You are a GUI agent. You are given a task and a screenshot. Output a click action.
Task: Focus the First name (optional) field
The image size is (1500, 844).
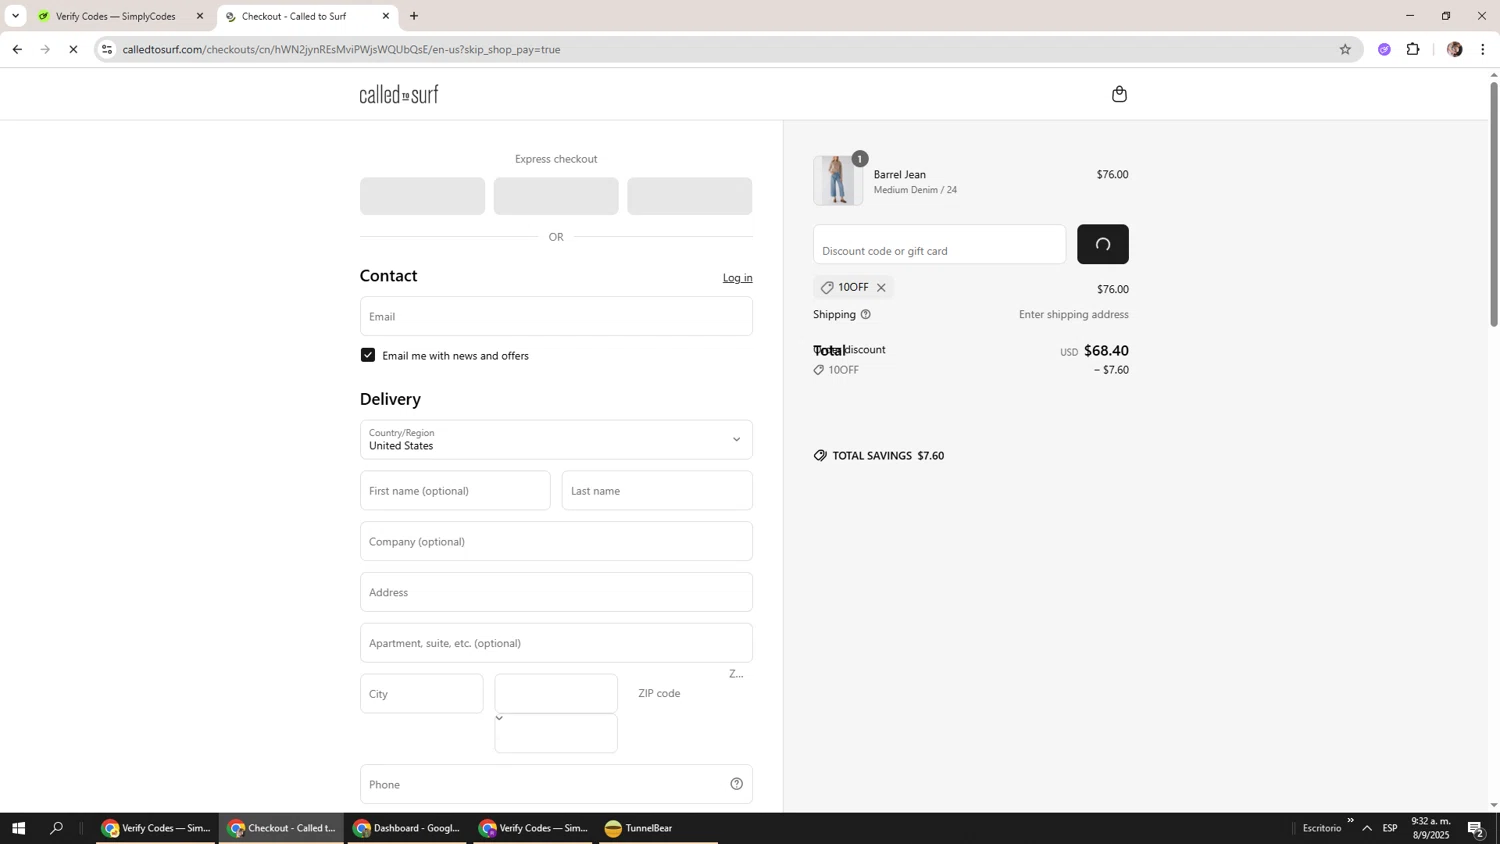tap(455, 491)
